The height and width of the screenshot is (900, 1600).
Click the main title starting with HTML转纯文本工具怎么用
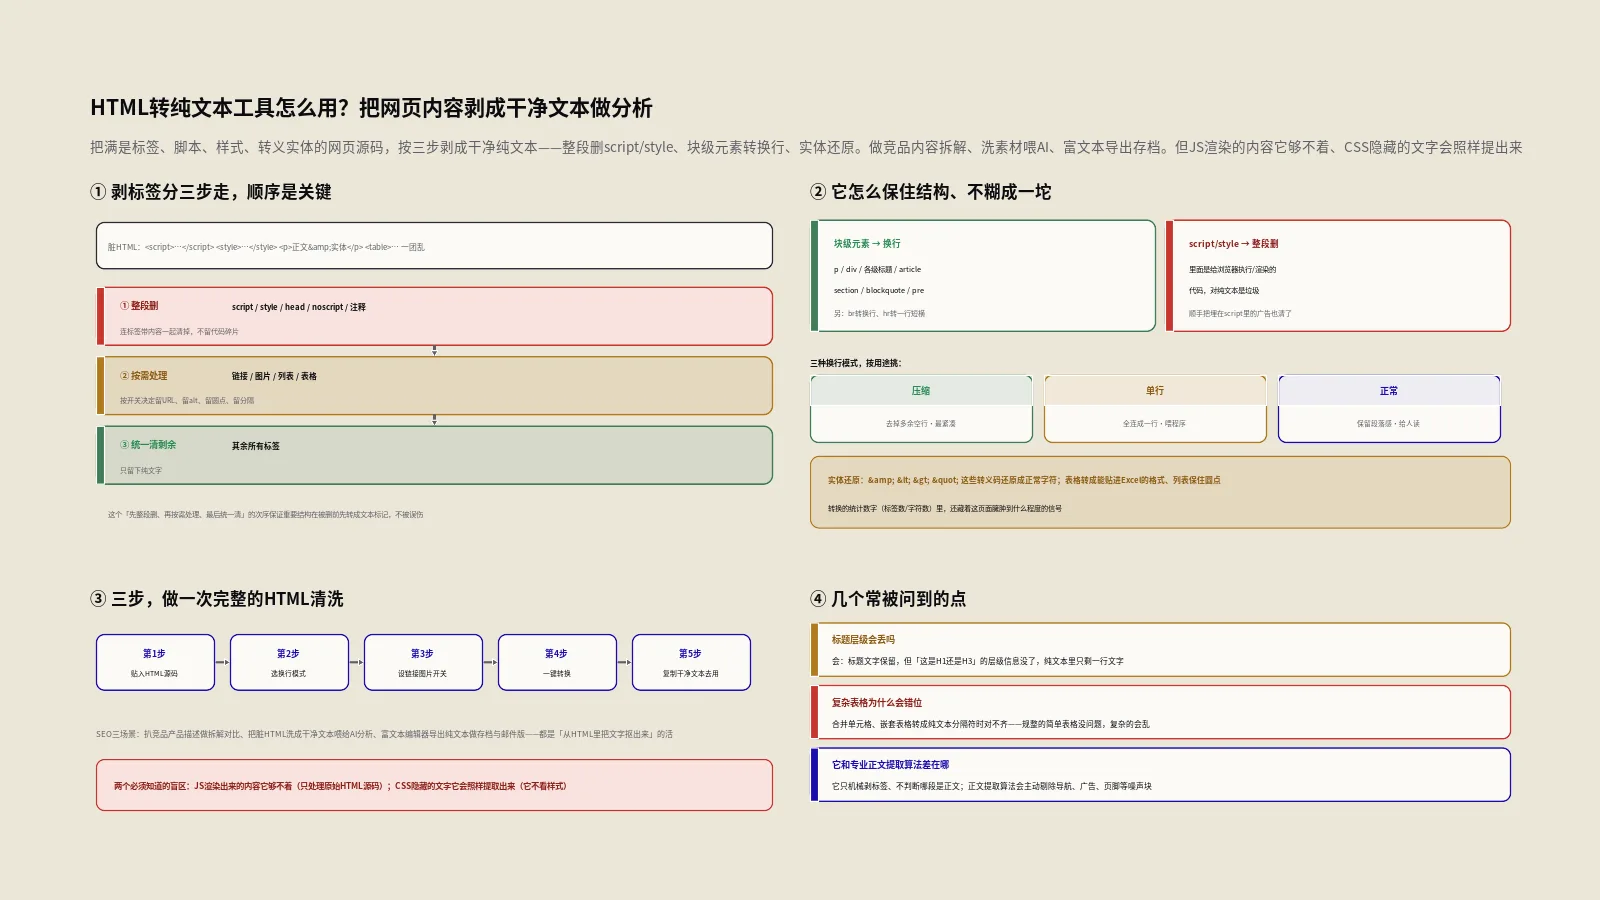[x=371, y=108]
